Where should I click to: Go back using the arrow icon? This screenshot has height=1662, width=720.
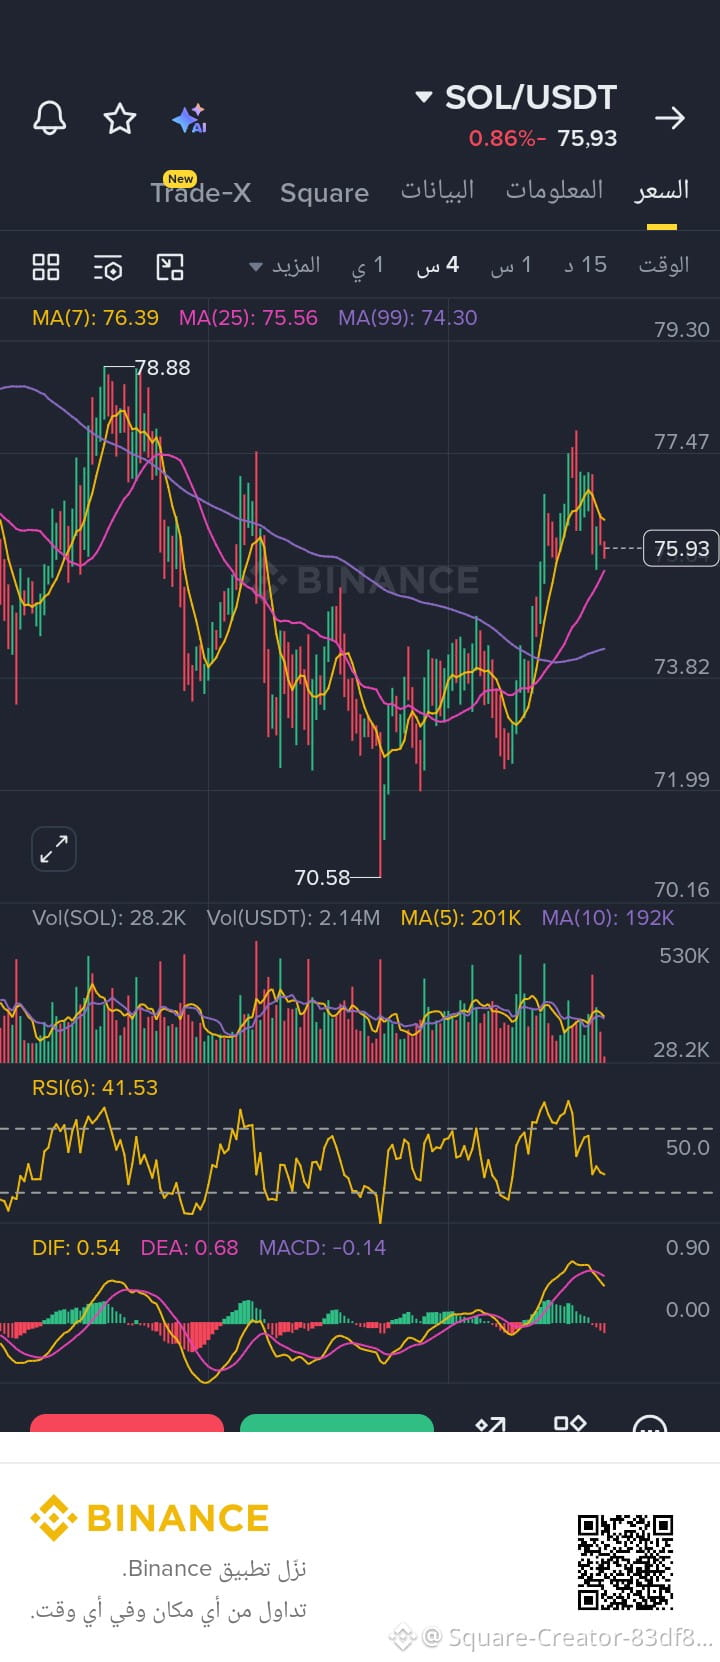669,118
